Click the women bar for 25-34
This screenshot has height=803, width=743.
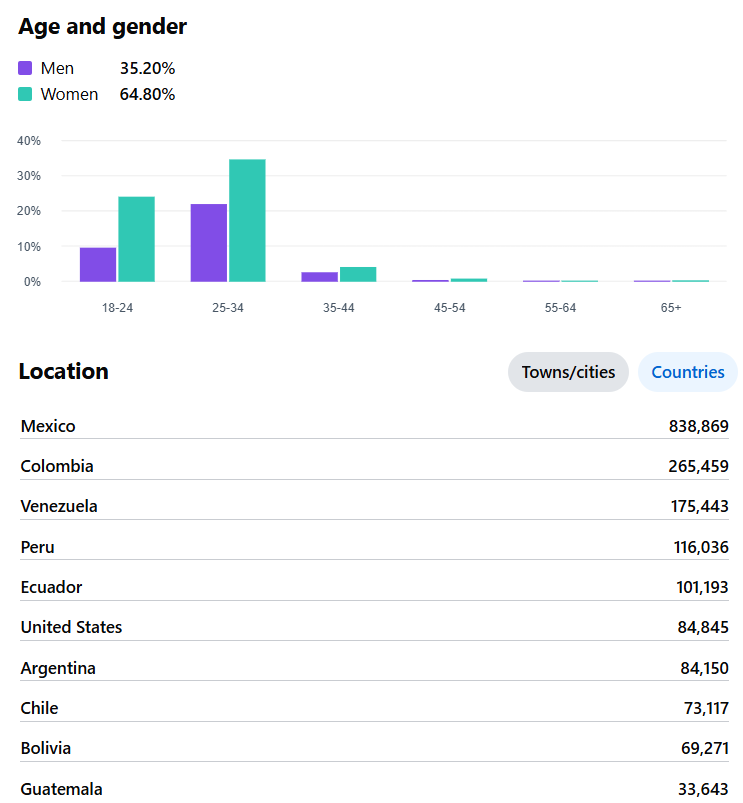click(x=247, y=221)
